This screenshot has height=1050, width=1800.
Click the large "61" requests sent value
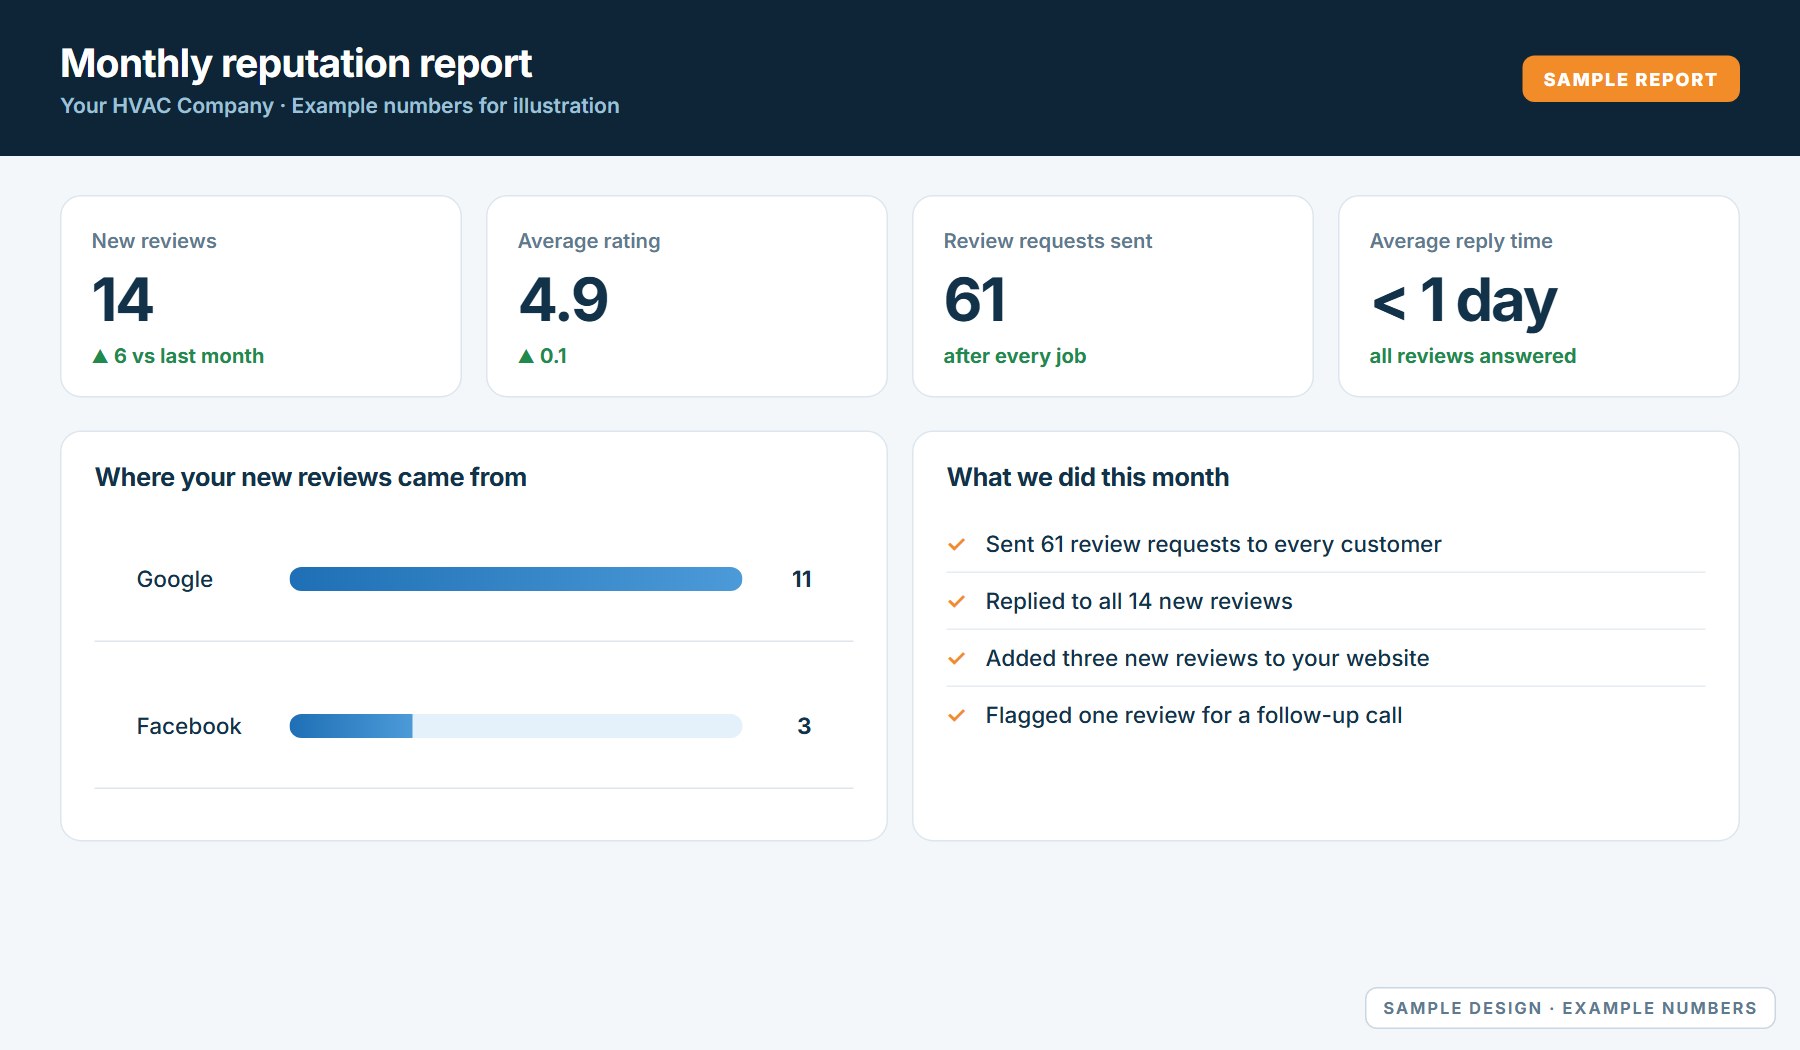tap(975, 300)
